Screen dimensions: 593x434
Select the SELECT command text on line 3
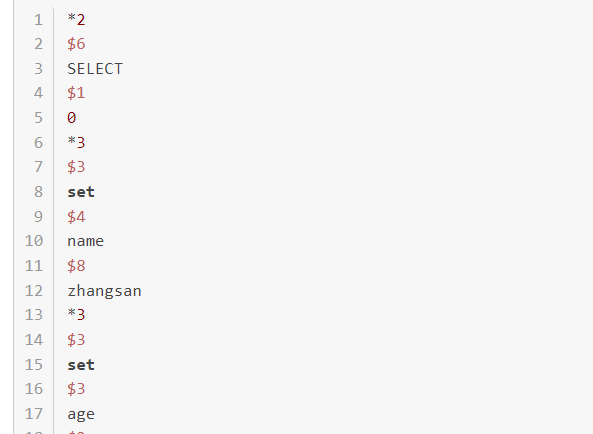(x=95, y=69)
